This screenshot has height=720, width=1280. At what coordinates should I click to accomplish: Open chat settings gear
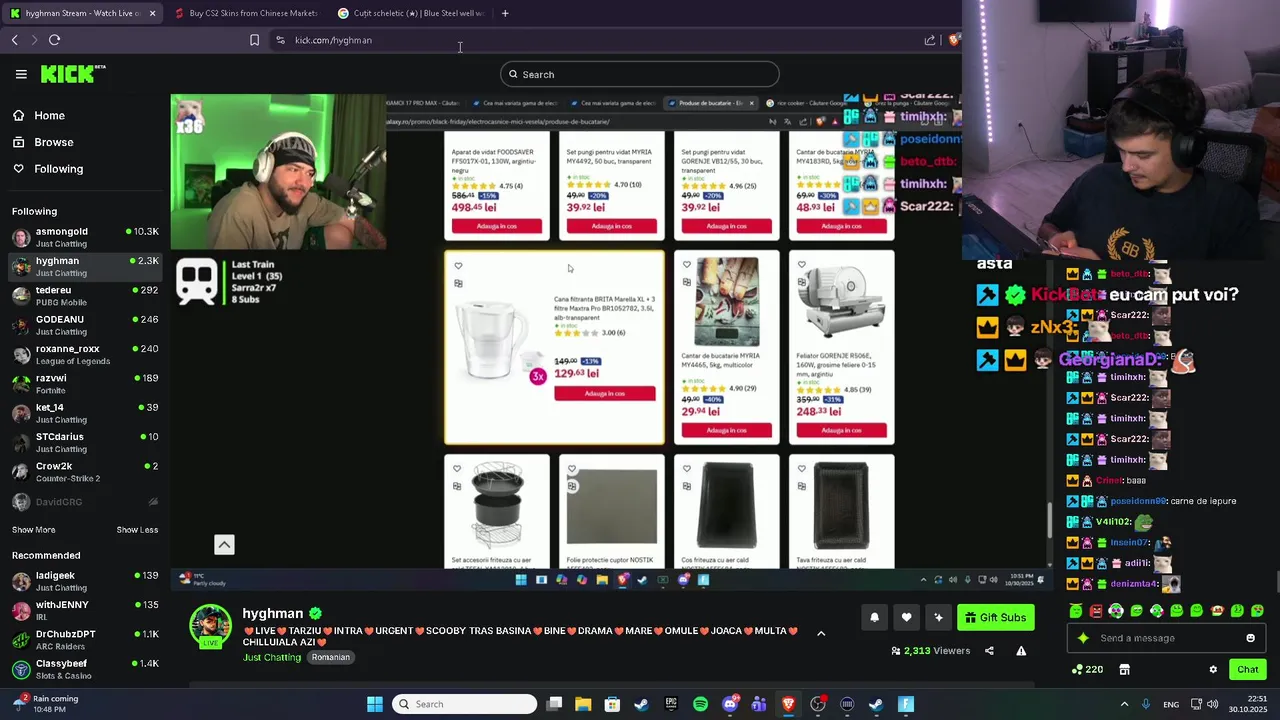(x=1213, y=669)
